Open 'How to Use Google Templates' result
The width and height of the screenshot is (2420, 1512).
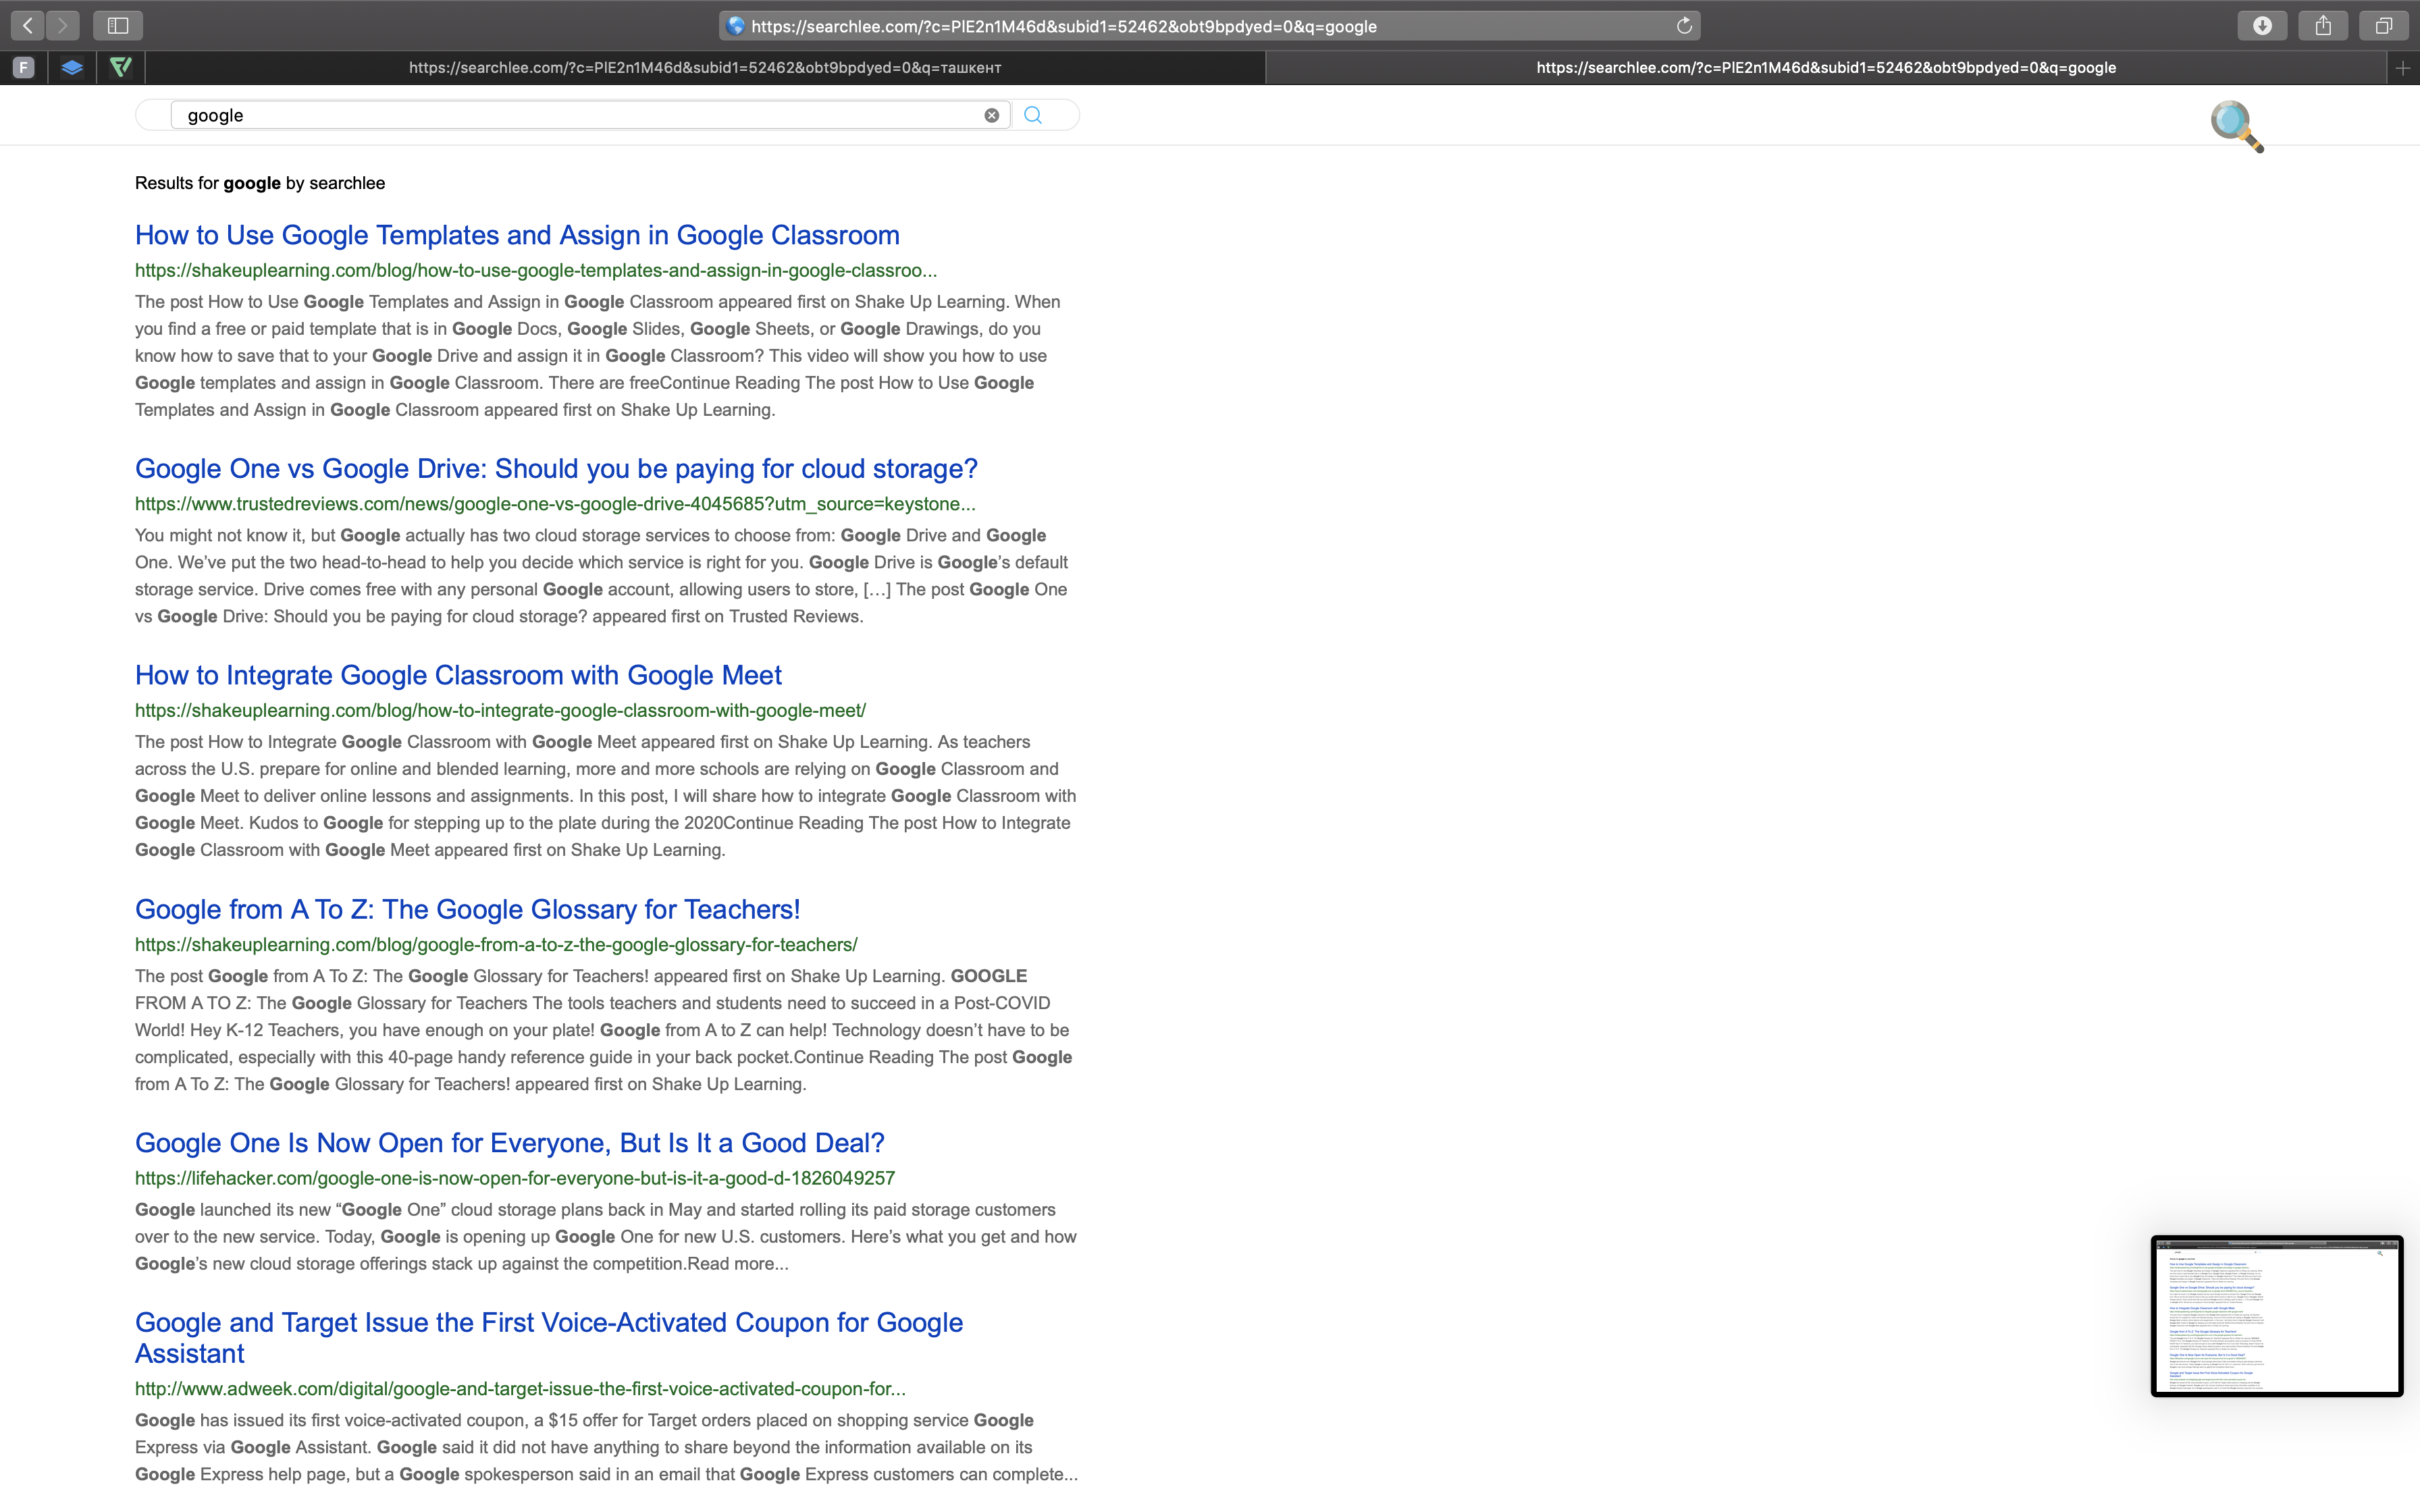[x=517, y=235]
